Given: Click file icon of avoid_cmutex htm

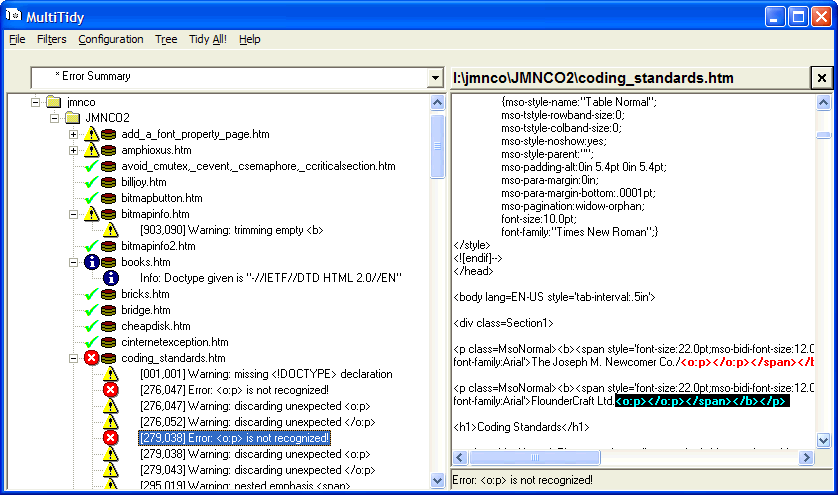Looking at the screenshot, I should 108,166.
